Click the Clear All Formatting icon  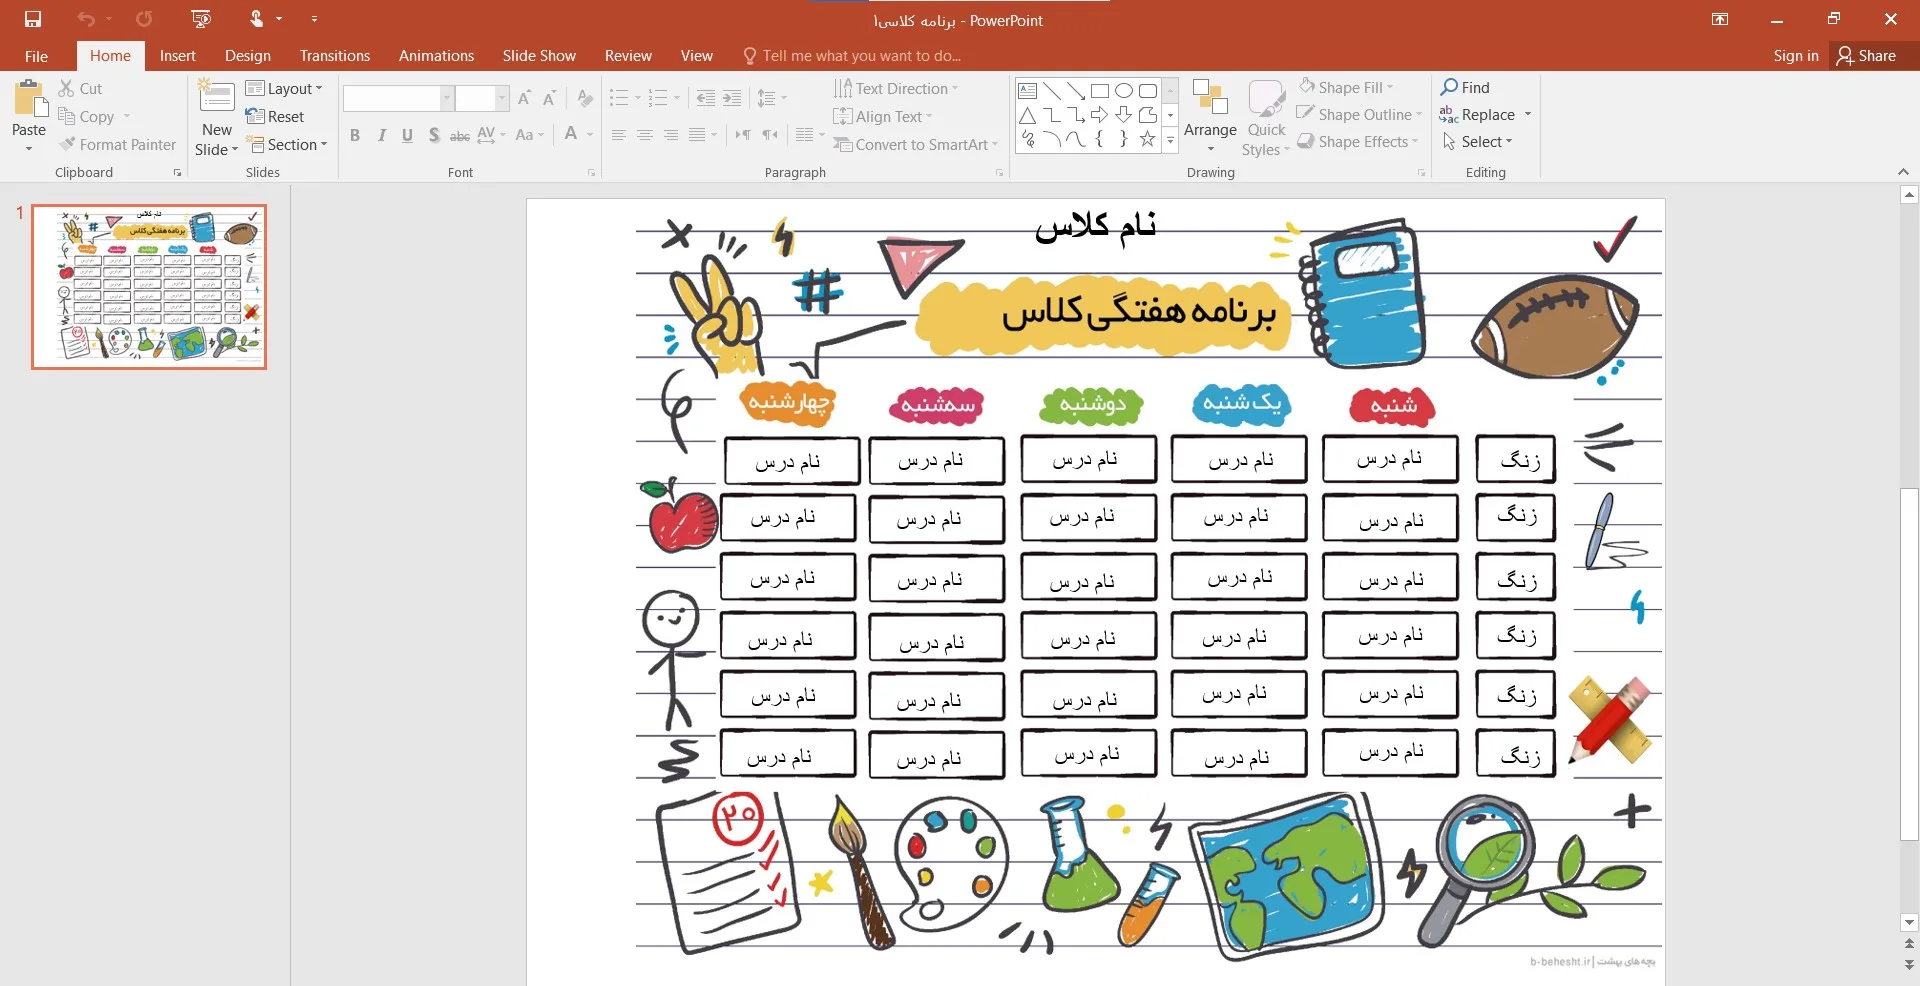[585, 98]
